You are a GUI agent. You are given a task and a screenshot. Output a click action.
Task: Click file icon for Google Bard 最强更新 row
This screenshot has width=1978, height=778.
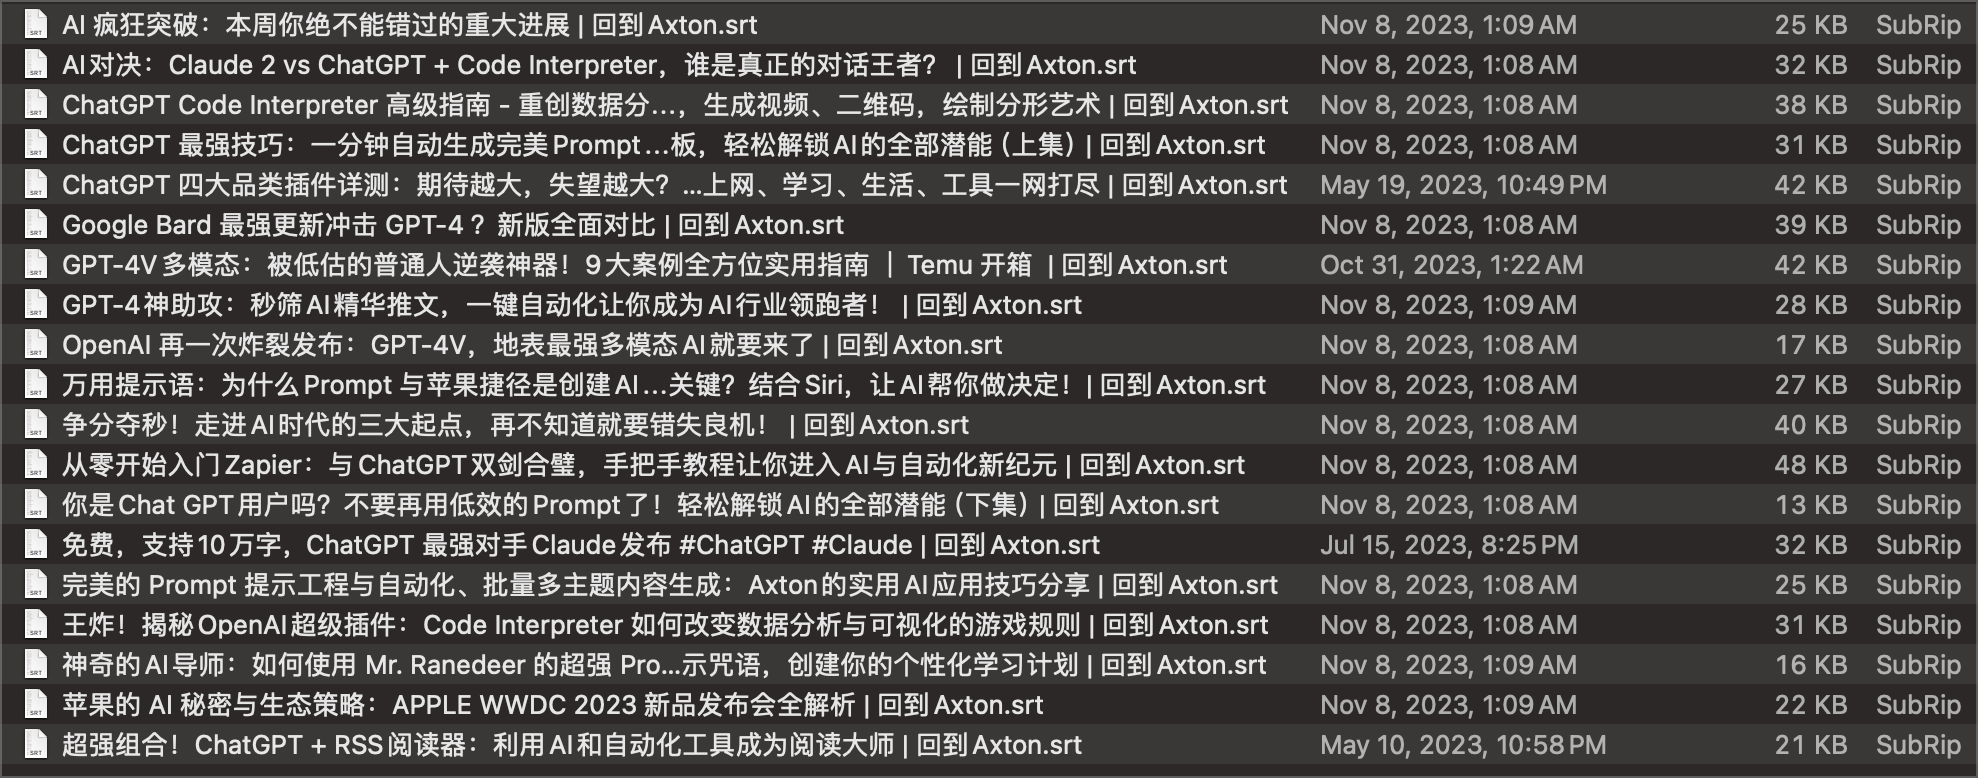point(36,225)
